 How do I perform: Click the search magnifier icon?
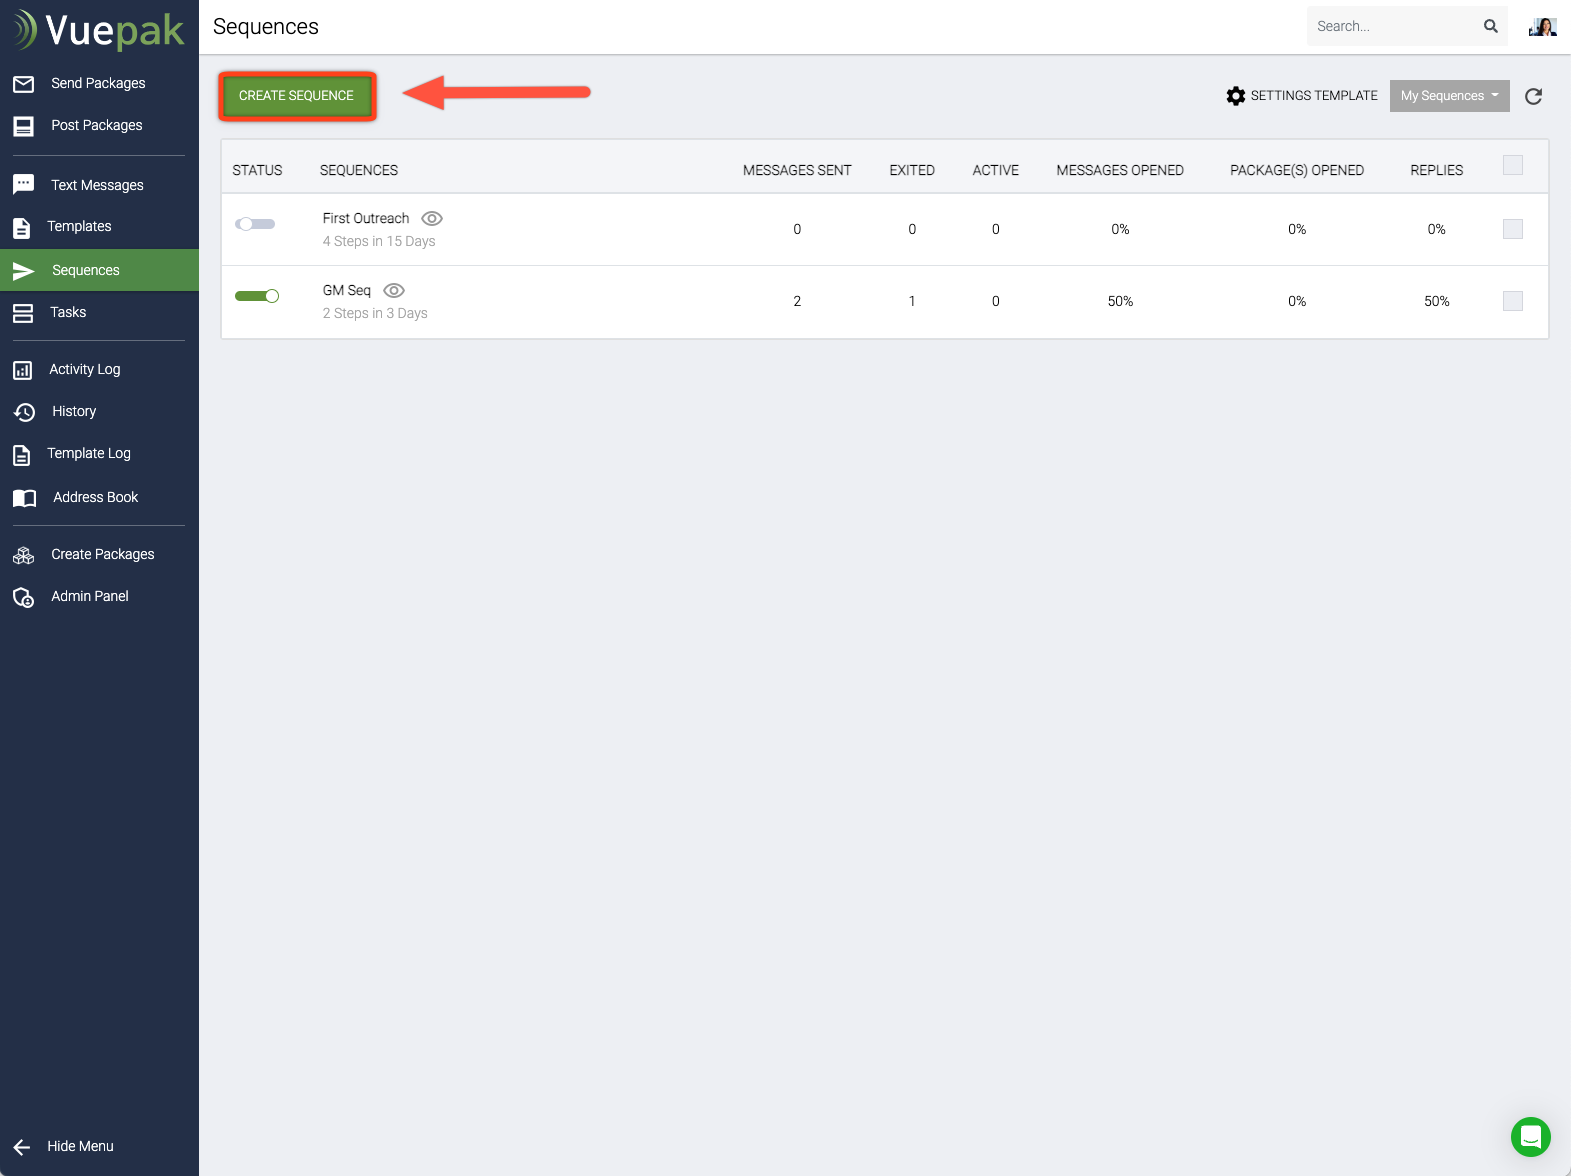click(1490, 26)
